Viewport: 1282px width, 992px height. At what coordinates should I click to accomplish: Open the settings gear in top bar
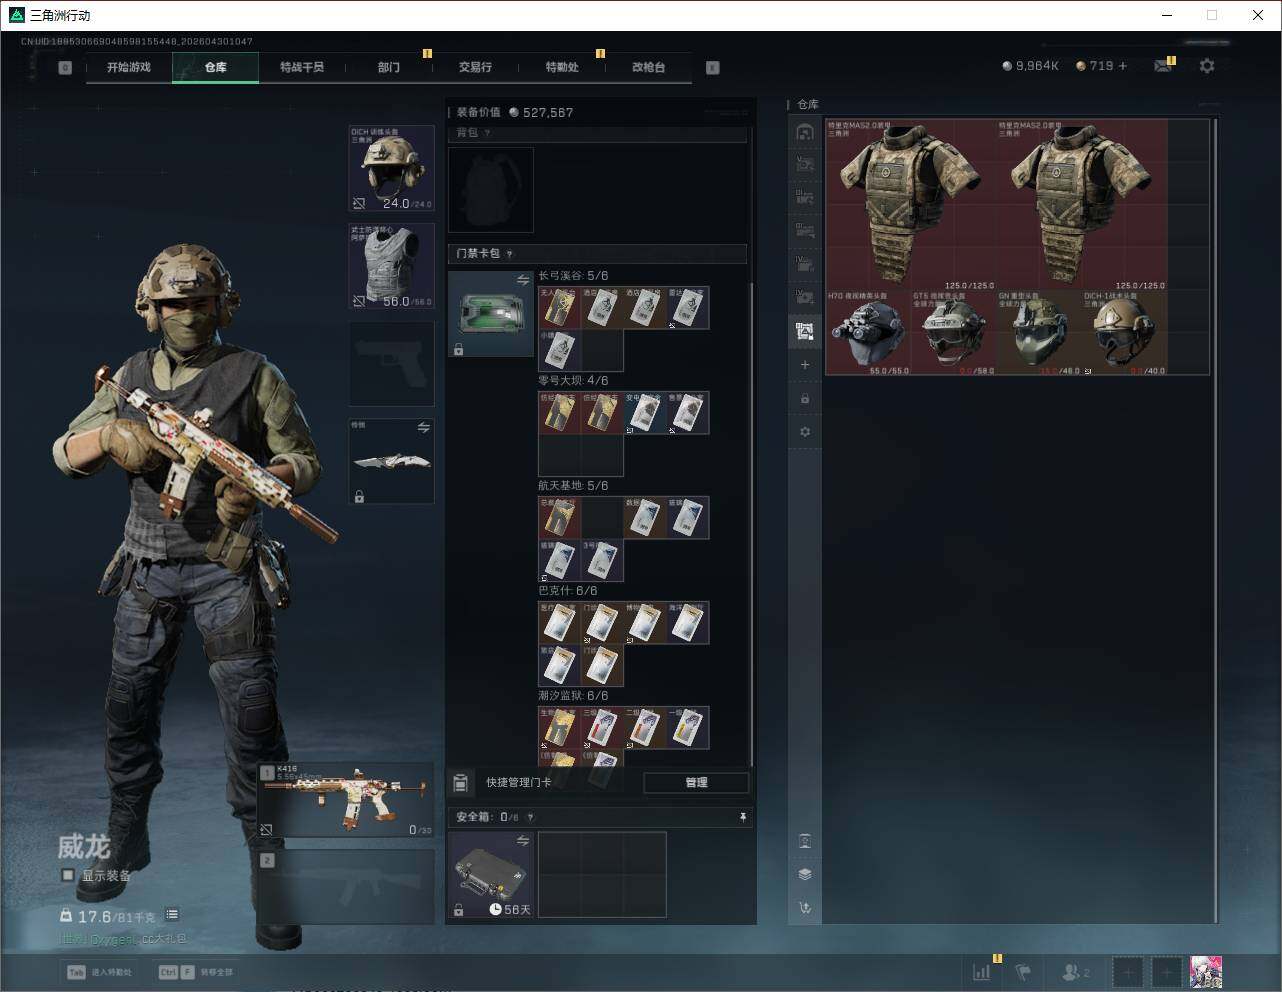(x=1207, y=66)
